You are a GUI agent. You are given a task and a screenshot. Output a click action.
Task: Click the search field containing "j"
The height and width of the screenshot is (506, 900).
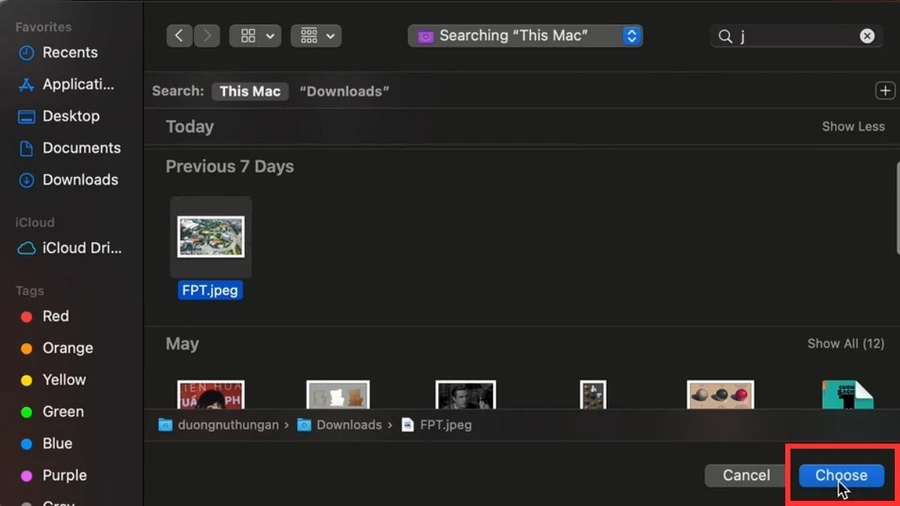(797, 36)
